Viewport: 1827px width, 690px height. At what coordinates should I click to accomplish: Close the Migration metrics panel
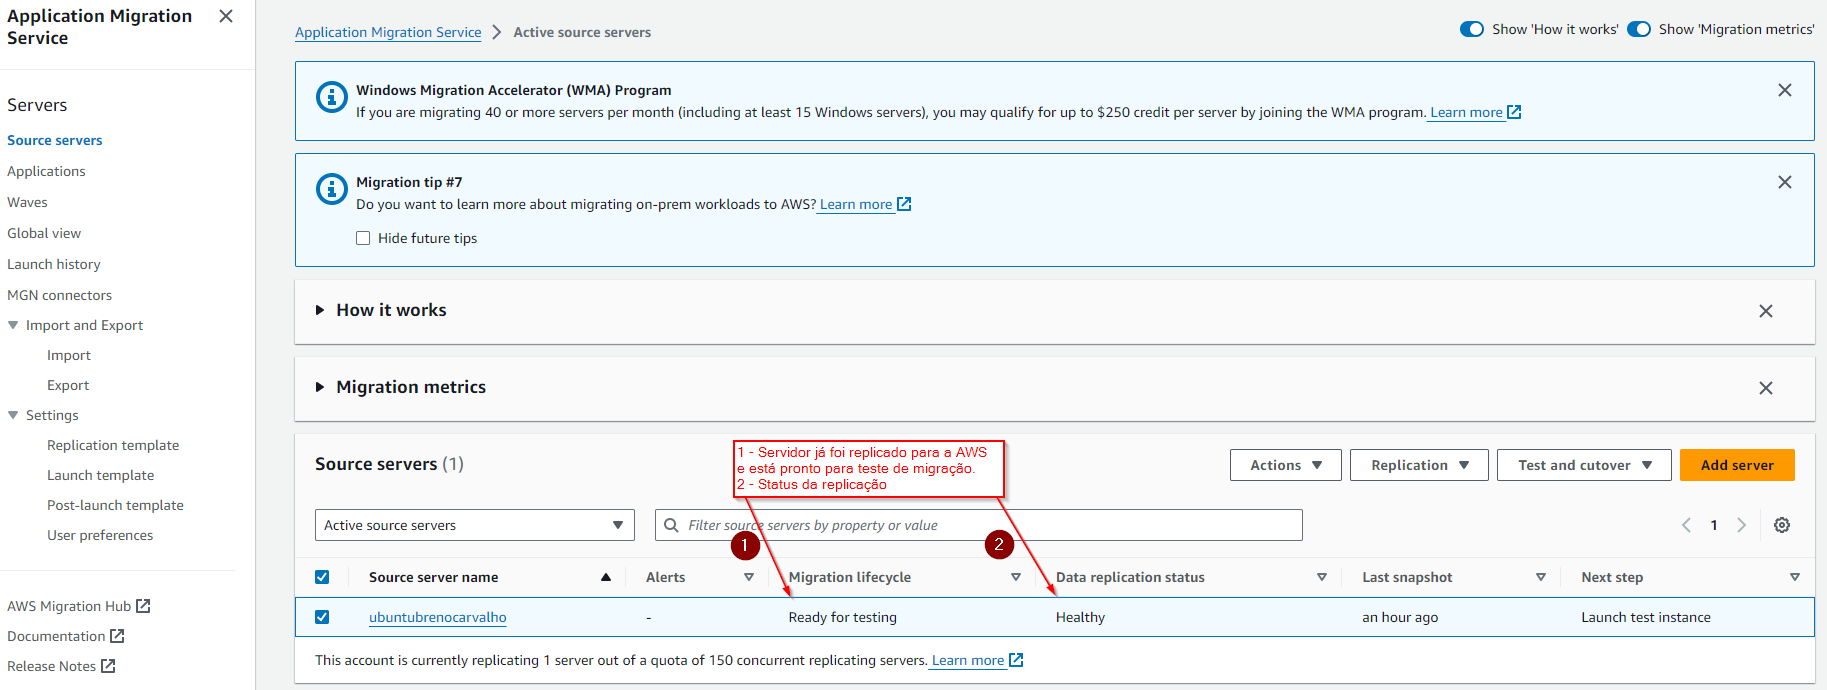(x=1765, y=388)
